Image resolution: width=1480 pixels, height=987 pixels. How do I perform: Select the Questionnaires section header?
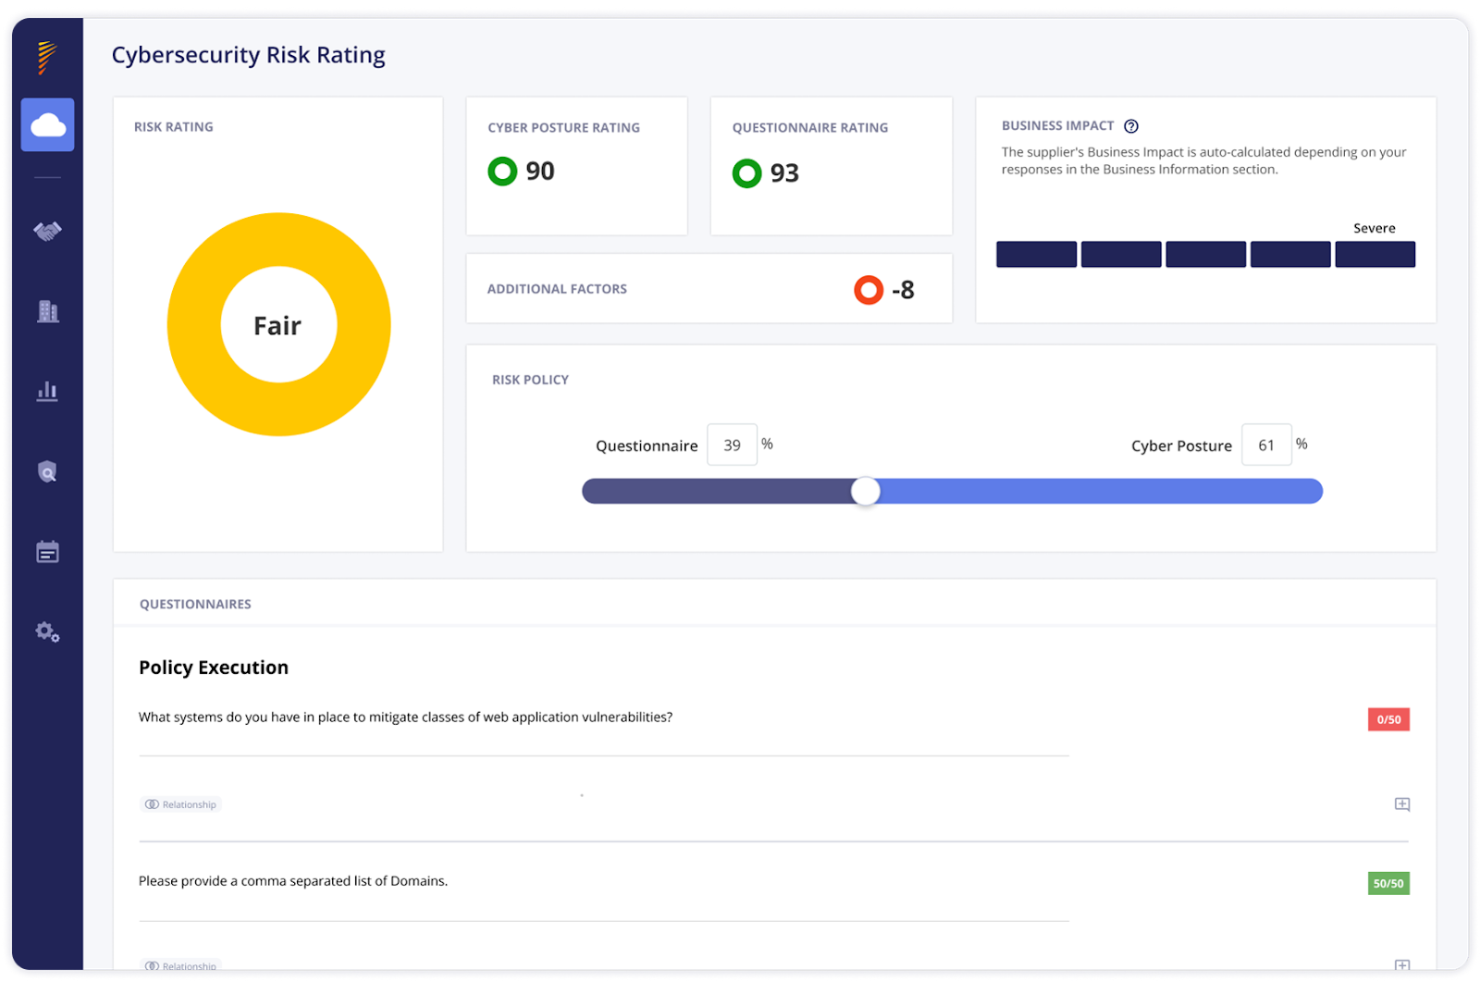[x=196, y=604]
